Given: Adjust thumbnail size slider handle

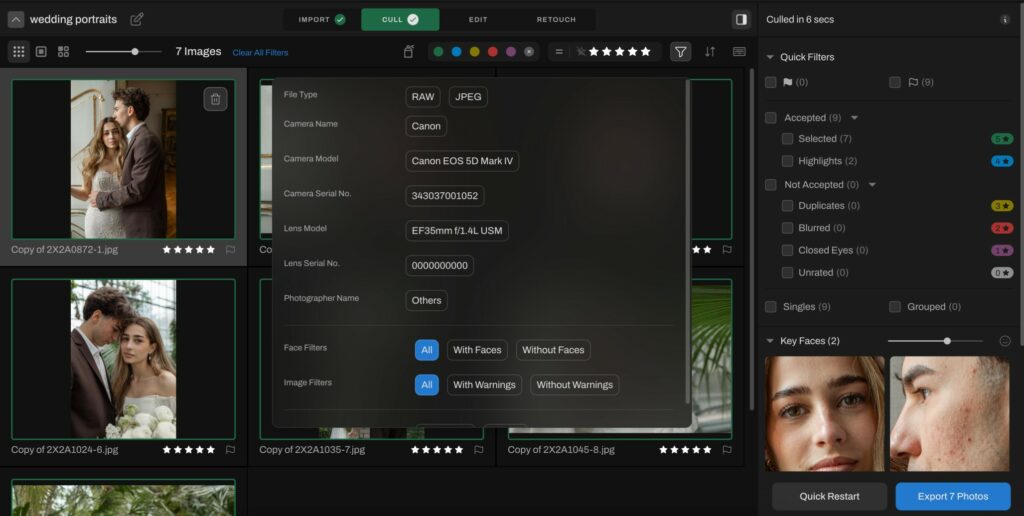Looking at the screenshot, I should click(135, 52).
